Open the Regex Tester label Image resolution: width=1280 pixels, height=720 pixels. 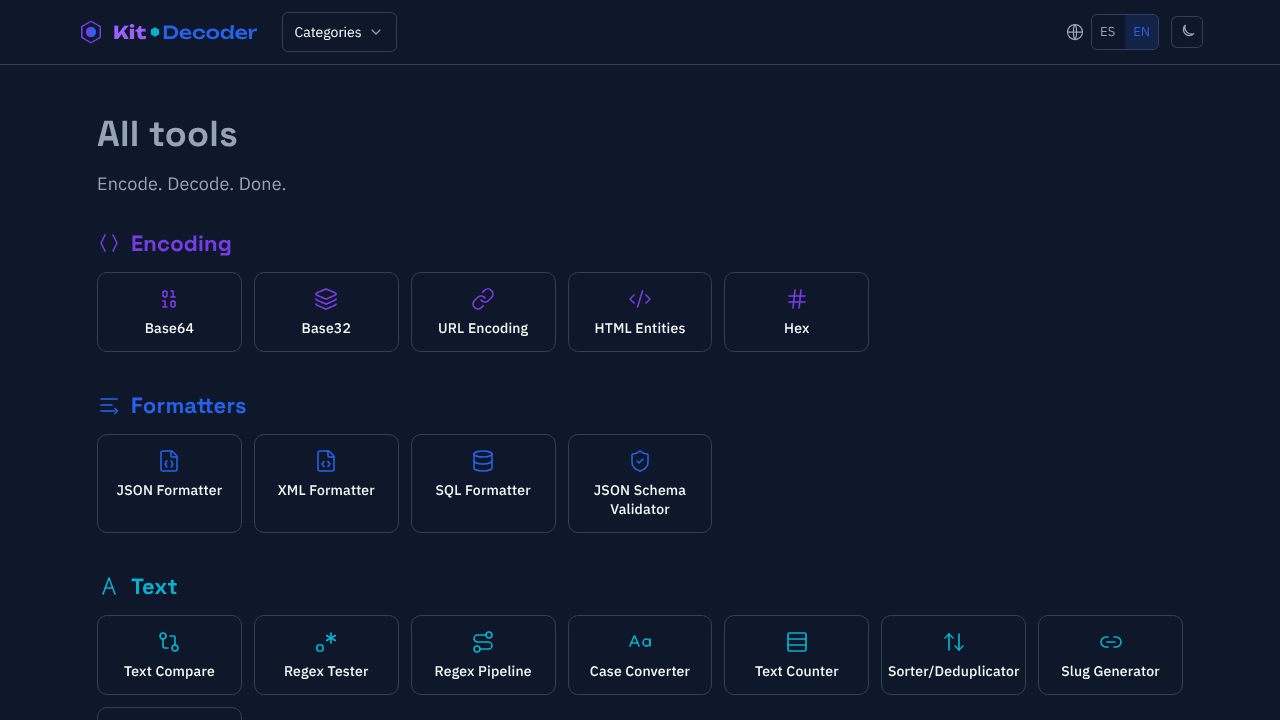pos(326,671)
